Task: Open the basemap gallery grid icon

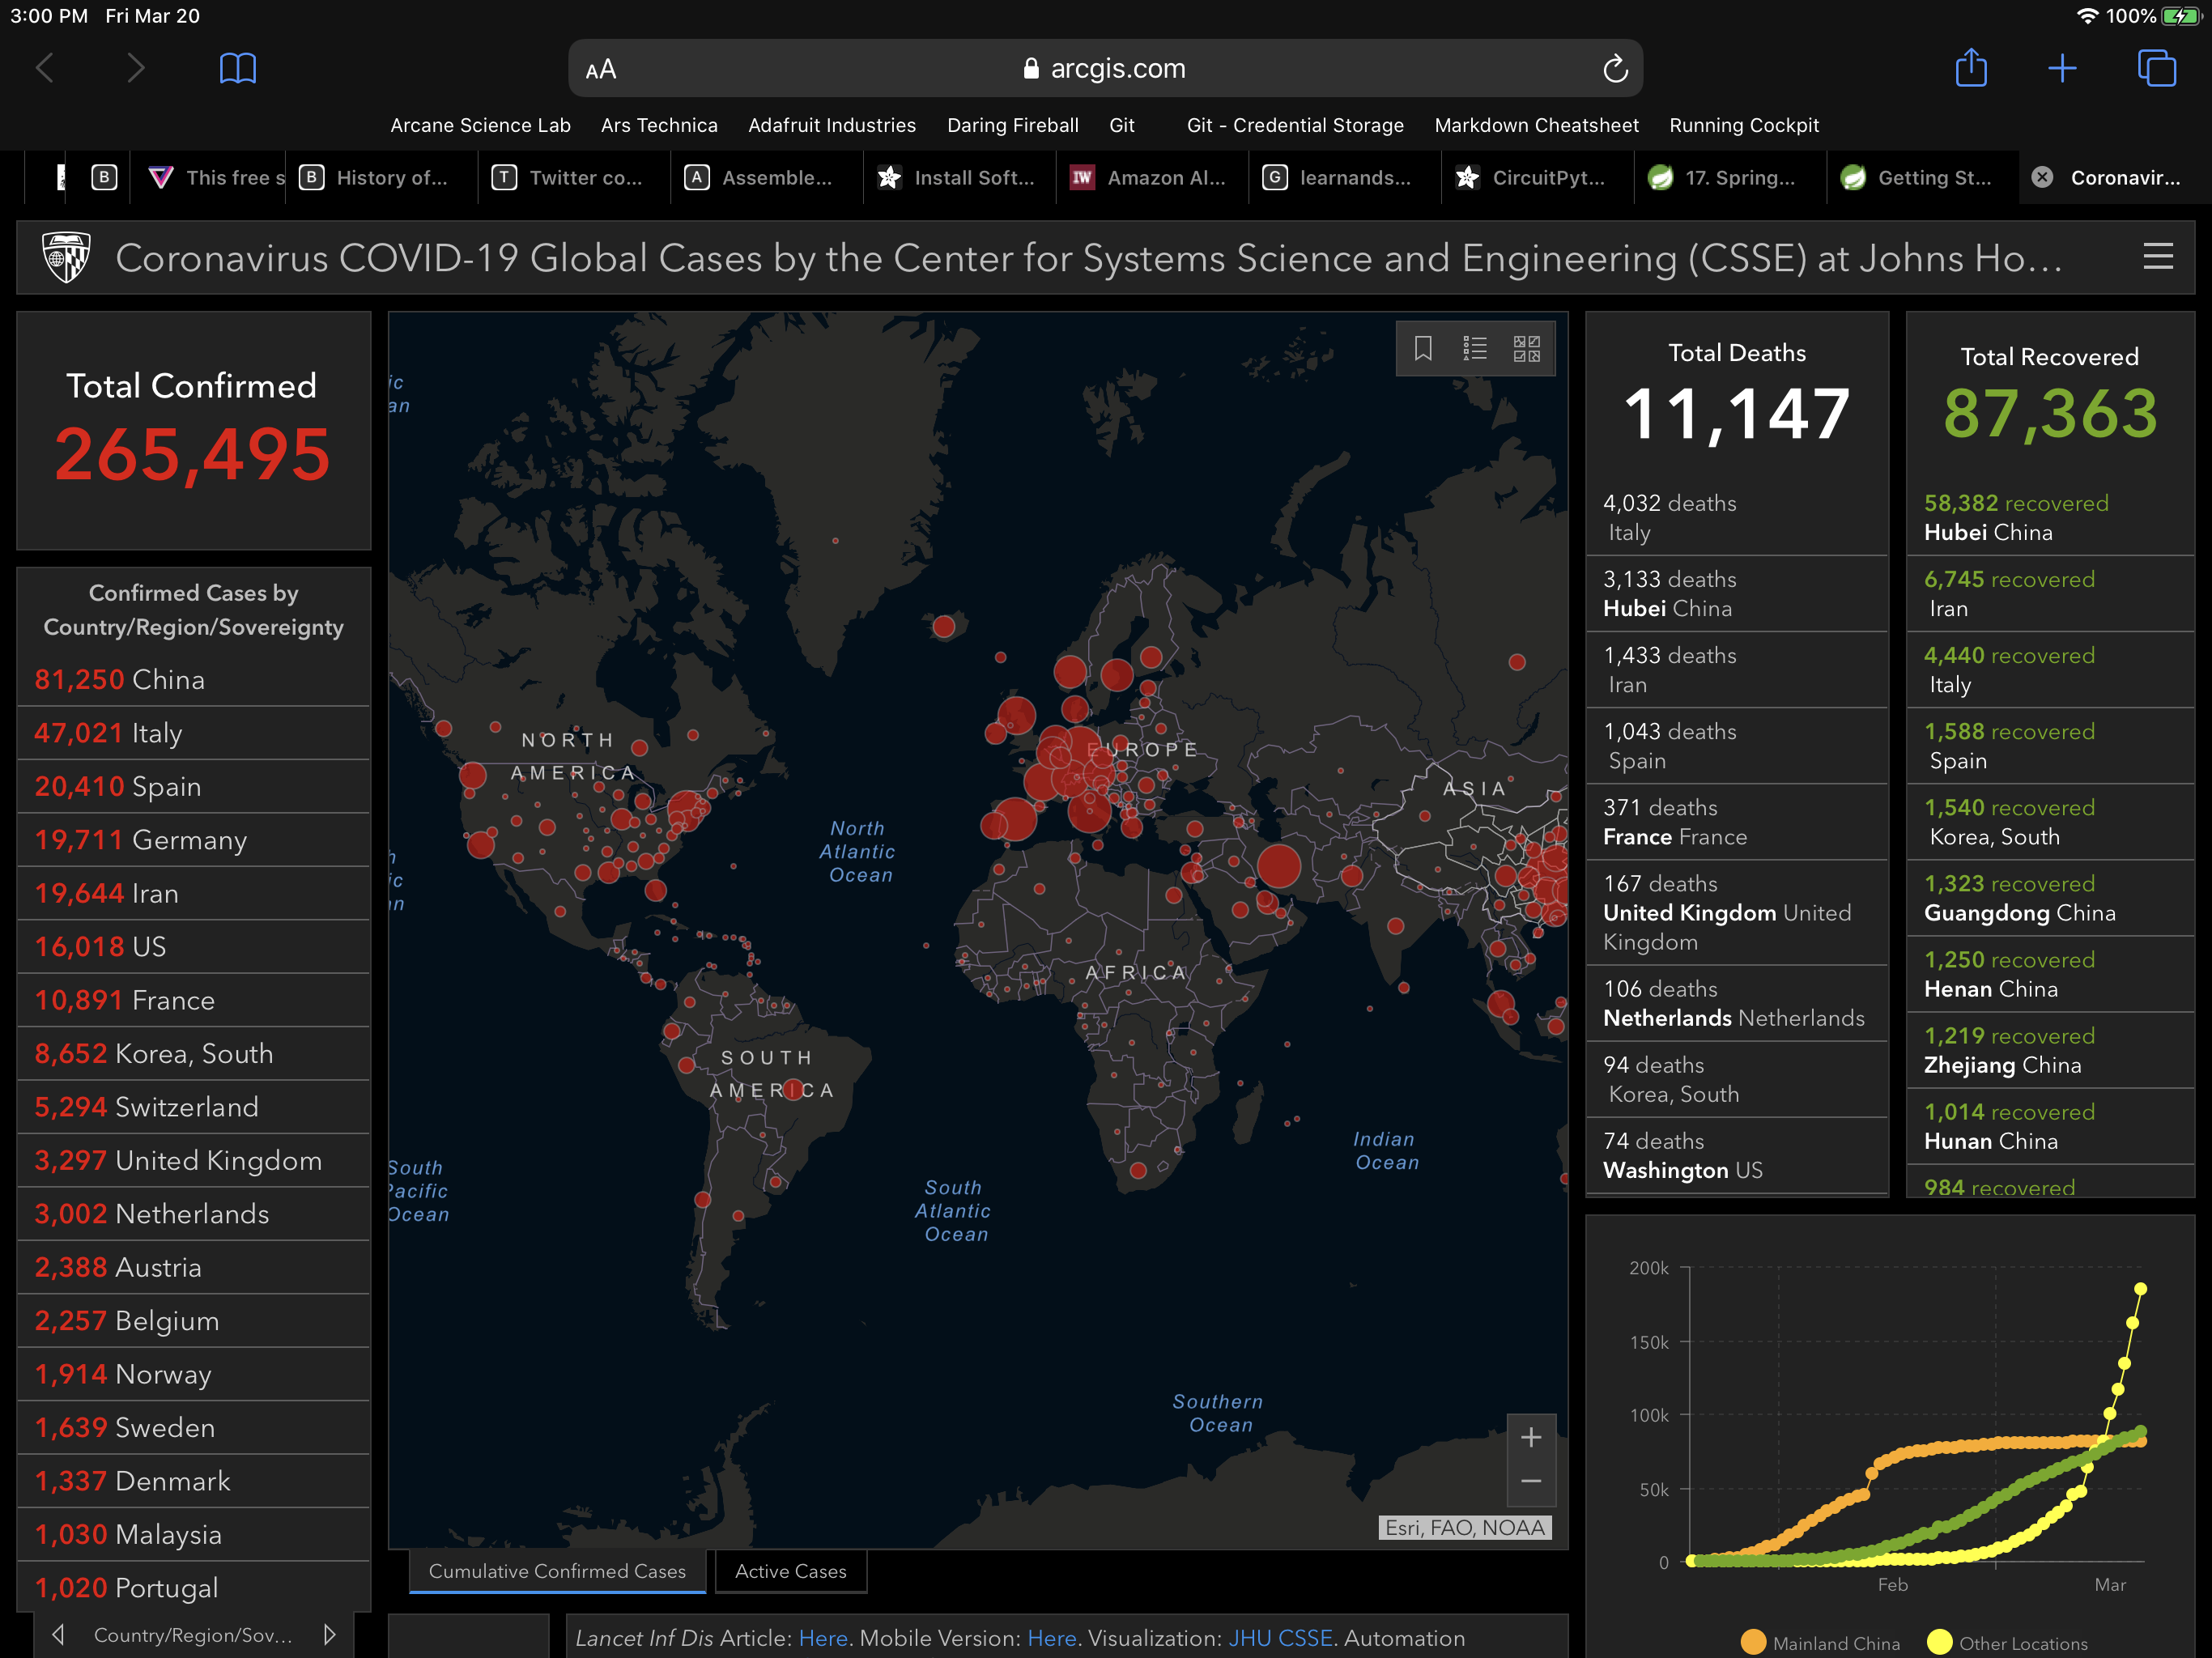Action: 1527,348
